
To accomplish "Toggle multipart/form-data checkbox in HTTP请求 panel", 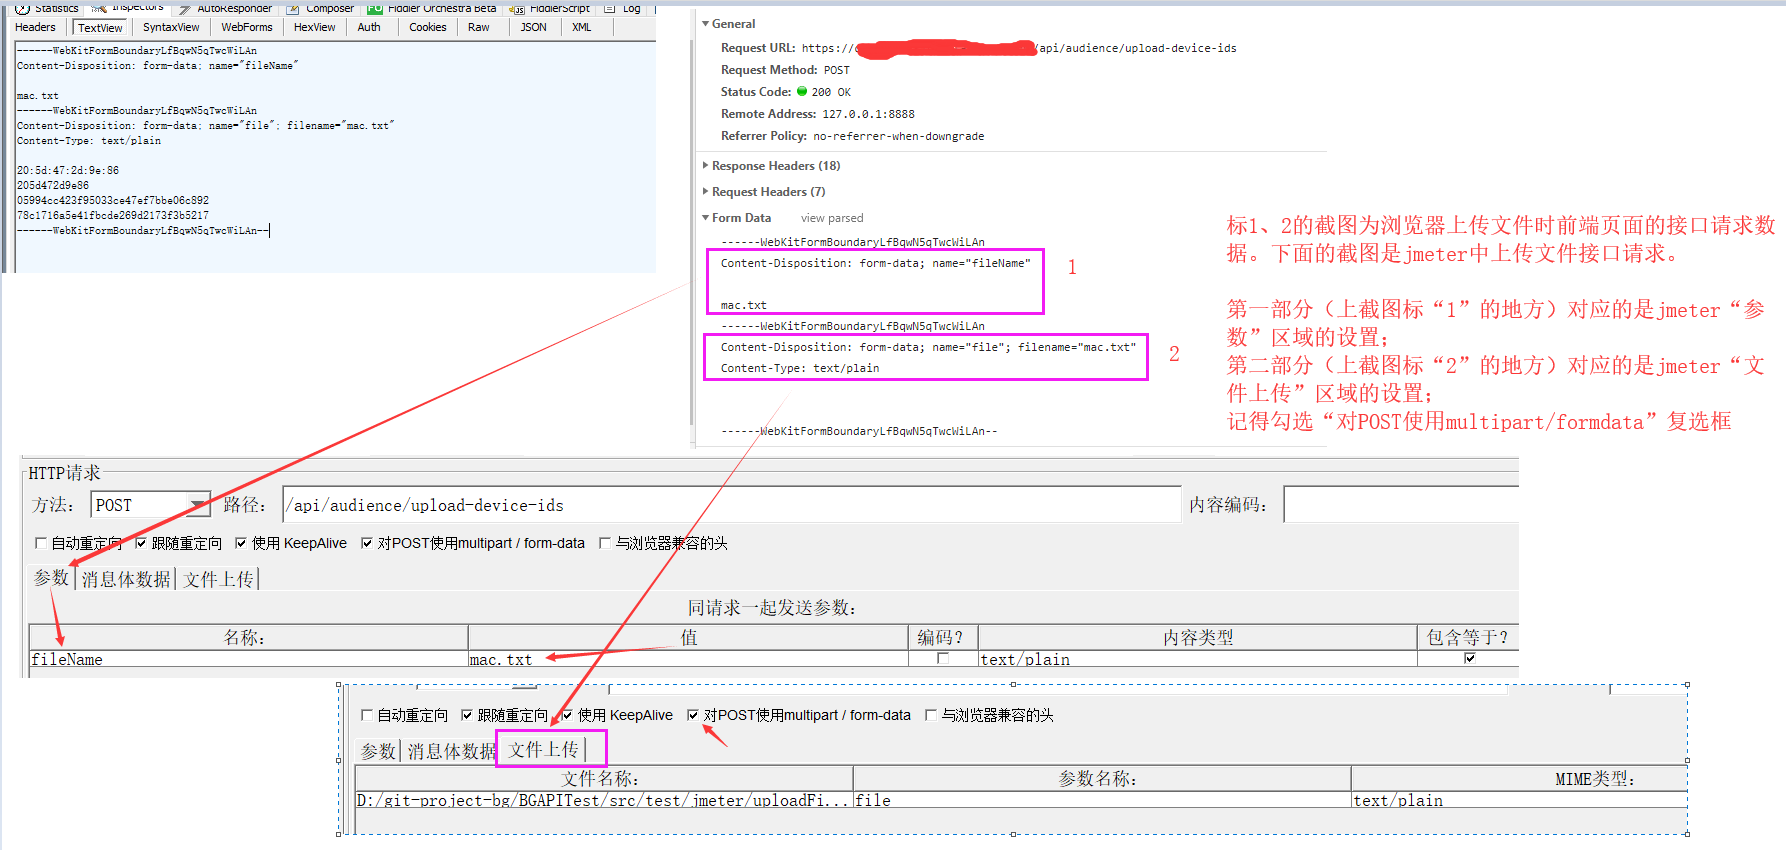I will coord(367,543).
